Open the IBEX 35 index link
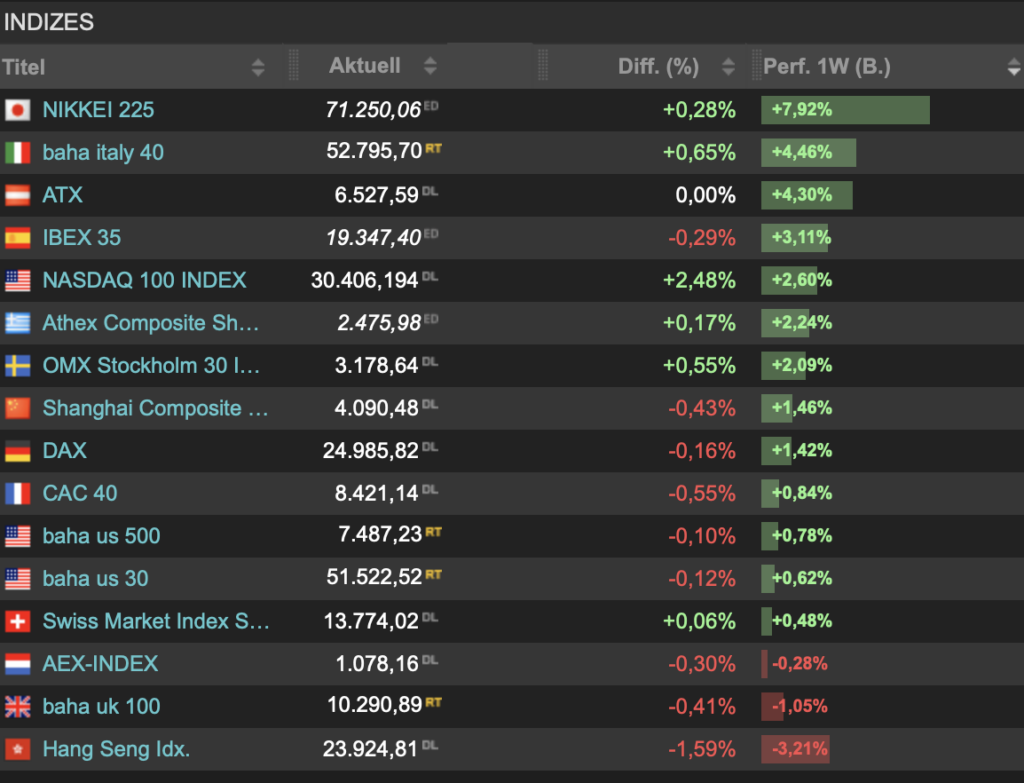1024x783 pixels. coord(82,238)
